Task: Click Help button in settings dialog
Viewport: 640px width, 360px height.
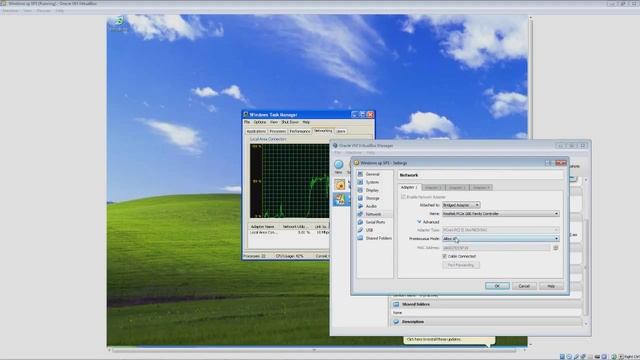Action: (551, 286)
